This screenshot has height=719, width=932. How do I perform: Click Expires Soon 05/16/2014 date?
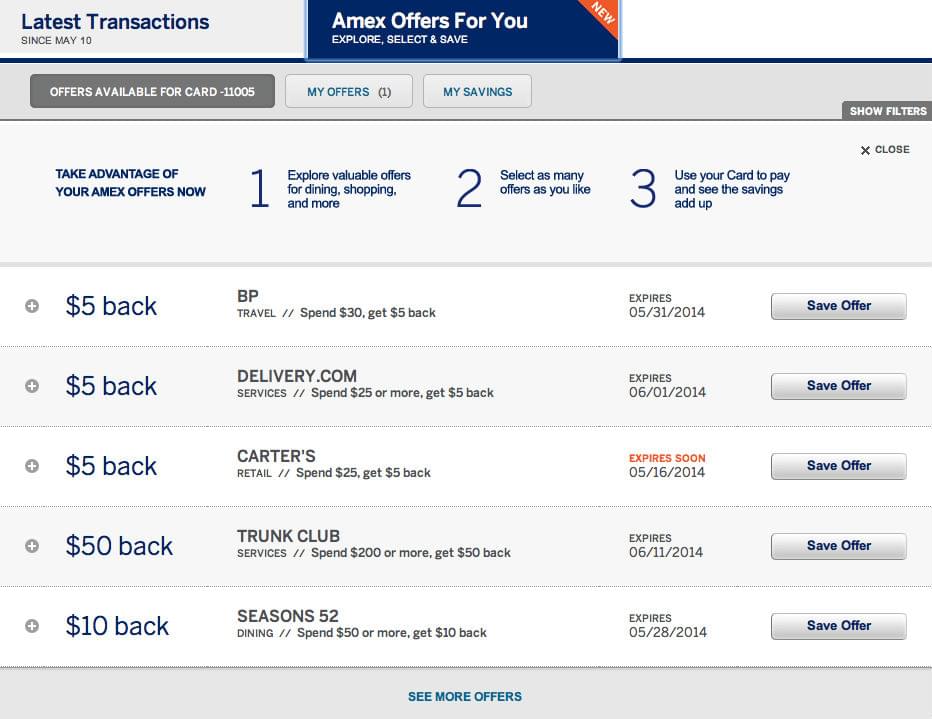coord(667,466)
